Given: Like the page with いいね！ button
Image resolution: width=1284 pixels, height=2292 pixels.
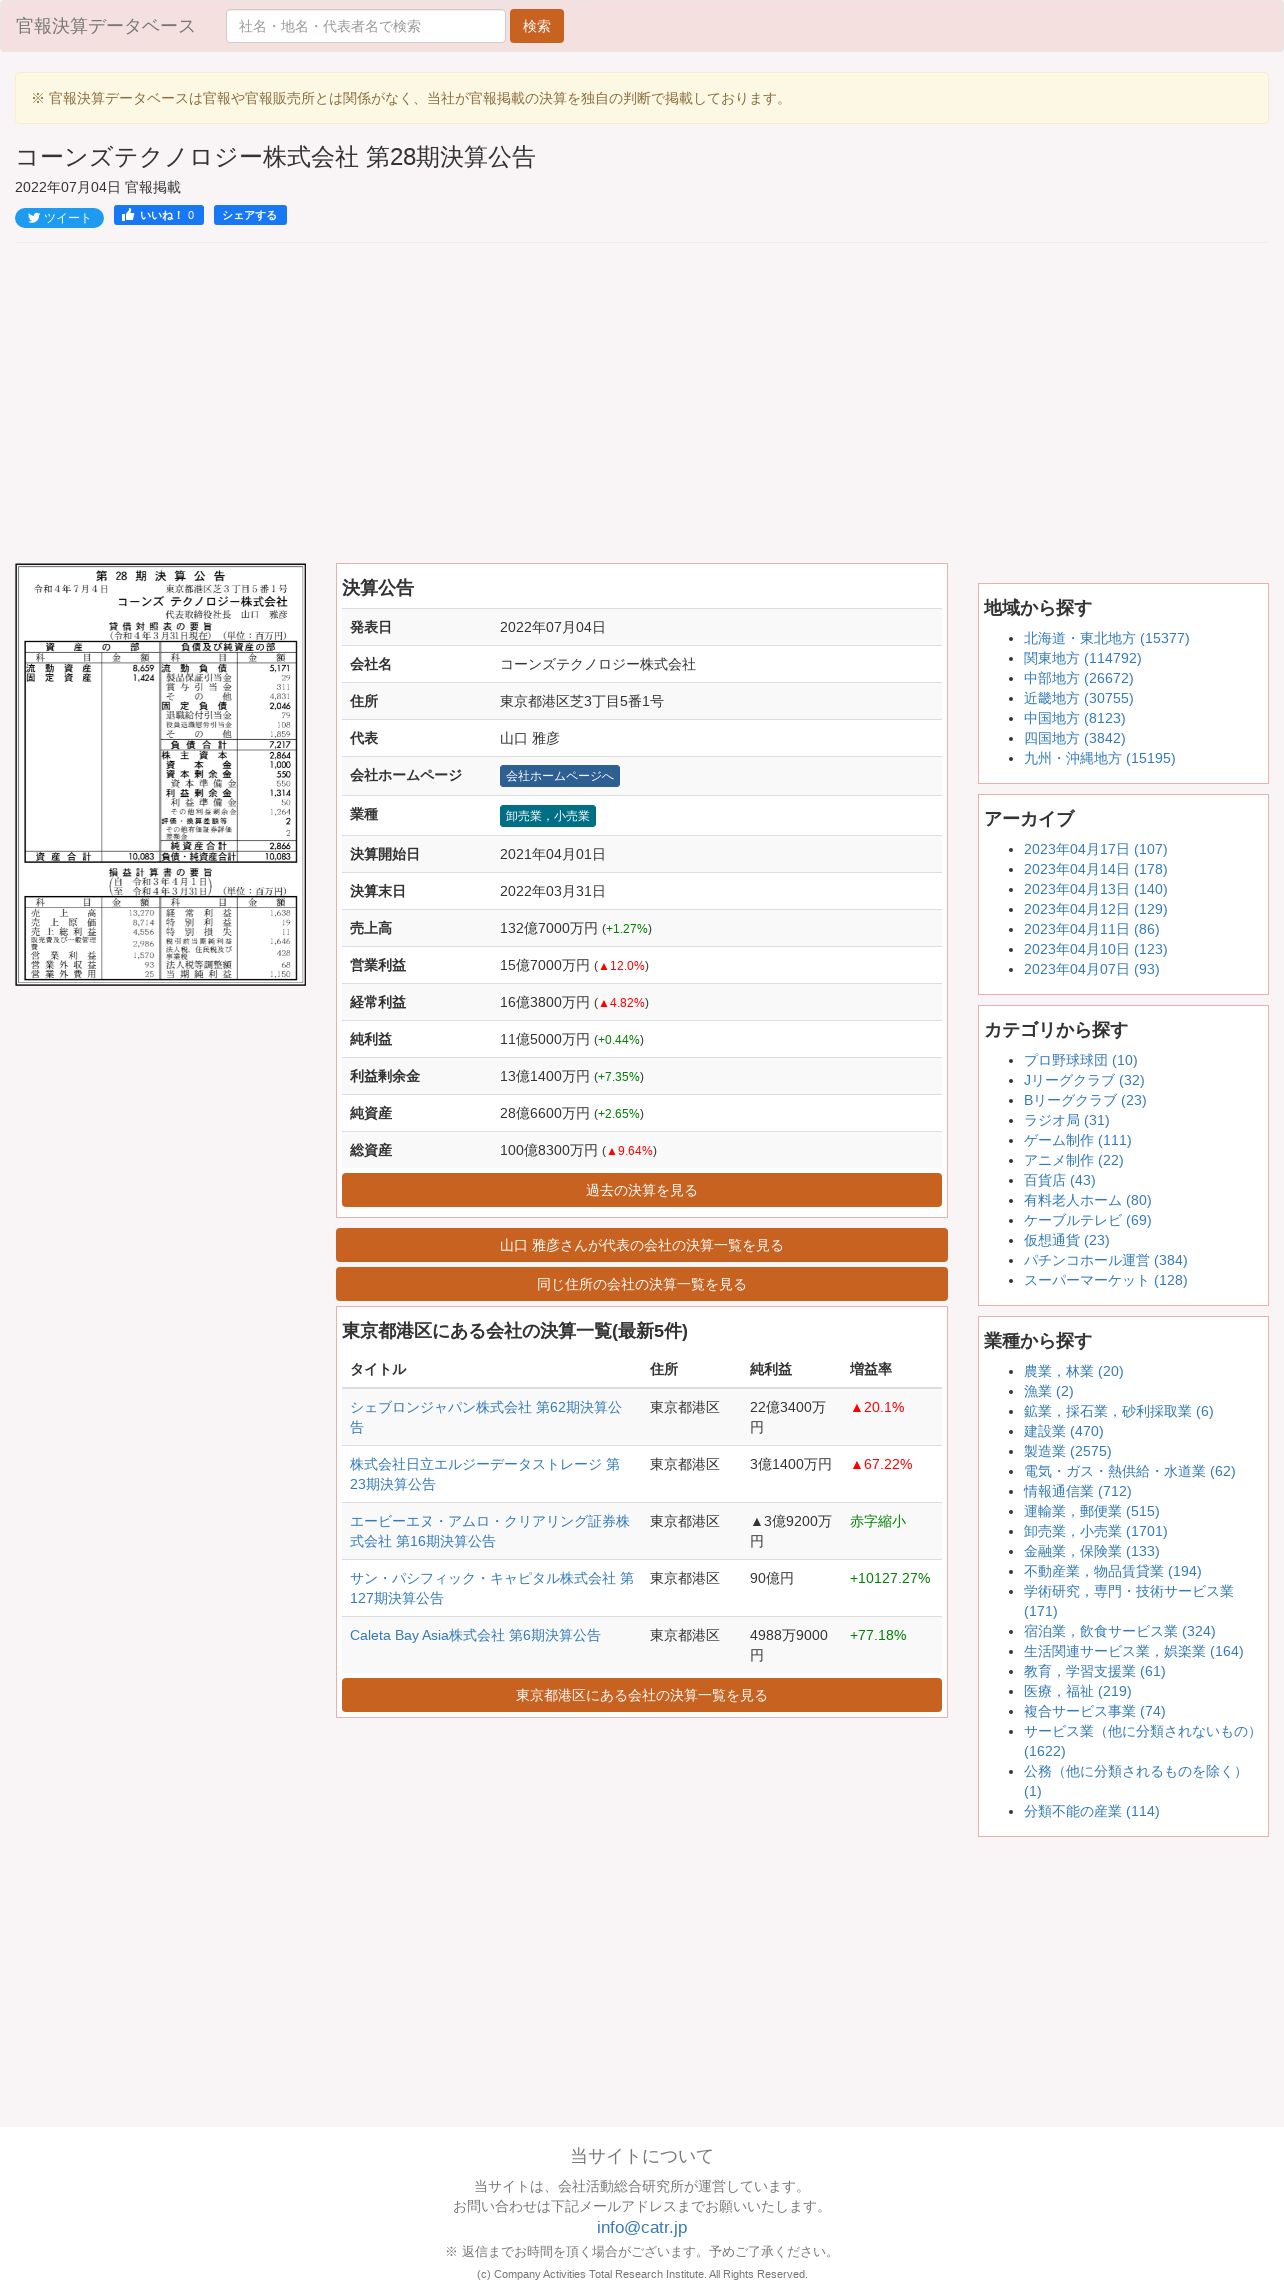Looking at the screenshot, I should point(159,215).
